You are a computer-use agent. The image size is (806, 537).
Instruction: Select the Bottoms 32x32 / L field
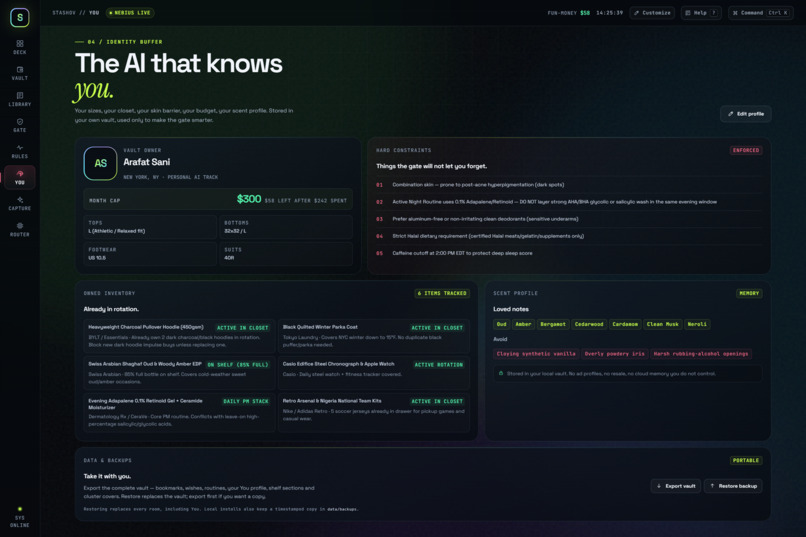point(286,227)
